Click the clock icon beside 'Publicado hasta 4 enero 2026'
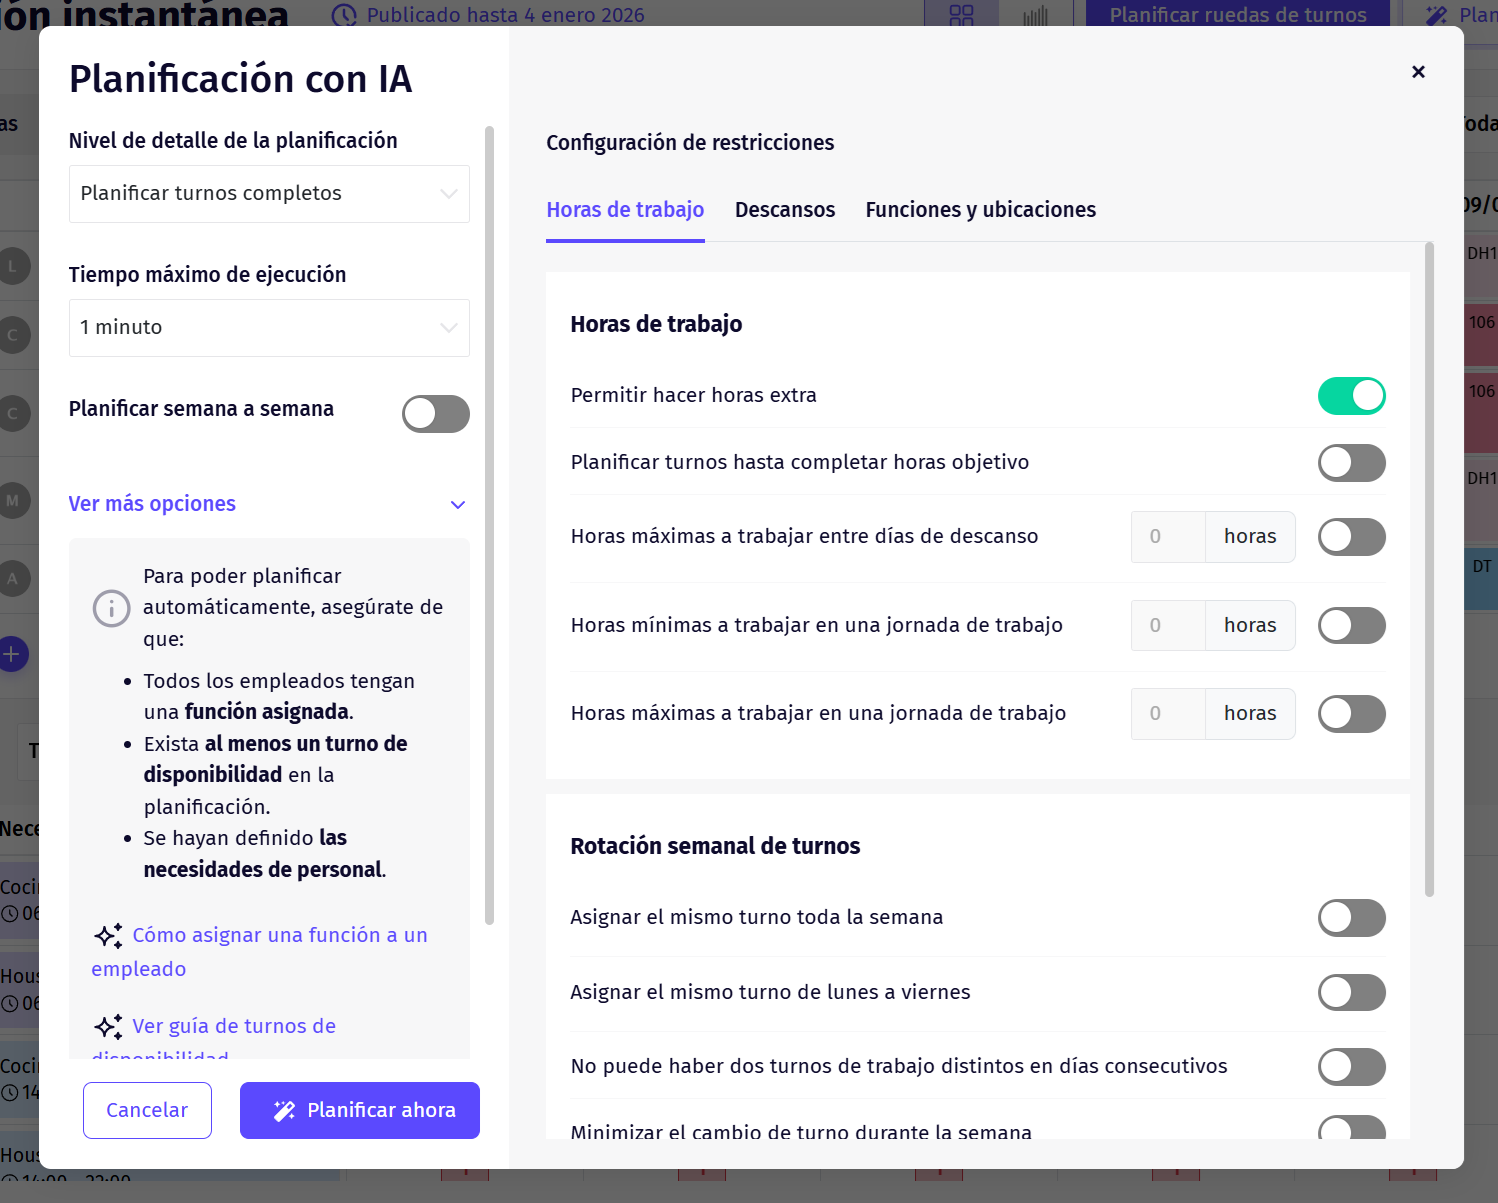 [x=344, y=15]
